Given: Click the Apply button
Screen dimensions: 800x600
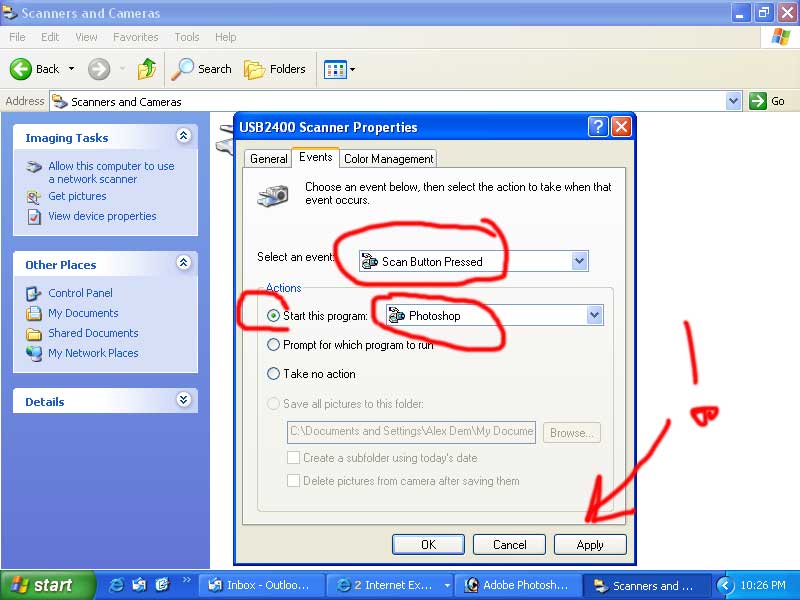Looking at the screenshot, I should coord(590,544).
